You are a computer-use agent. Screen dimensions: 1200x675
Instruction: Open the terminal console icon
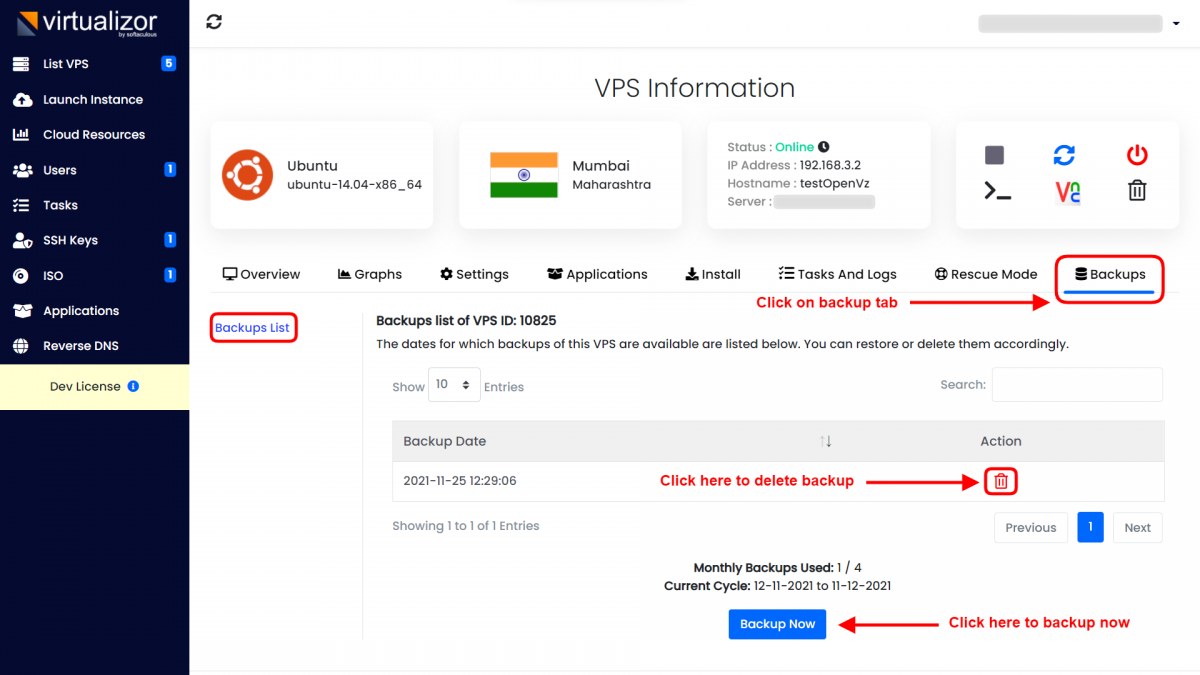[994, 189]
